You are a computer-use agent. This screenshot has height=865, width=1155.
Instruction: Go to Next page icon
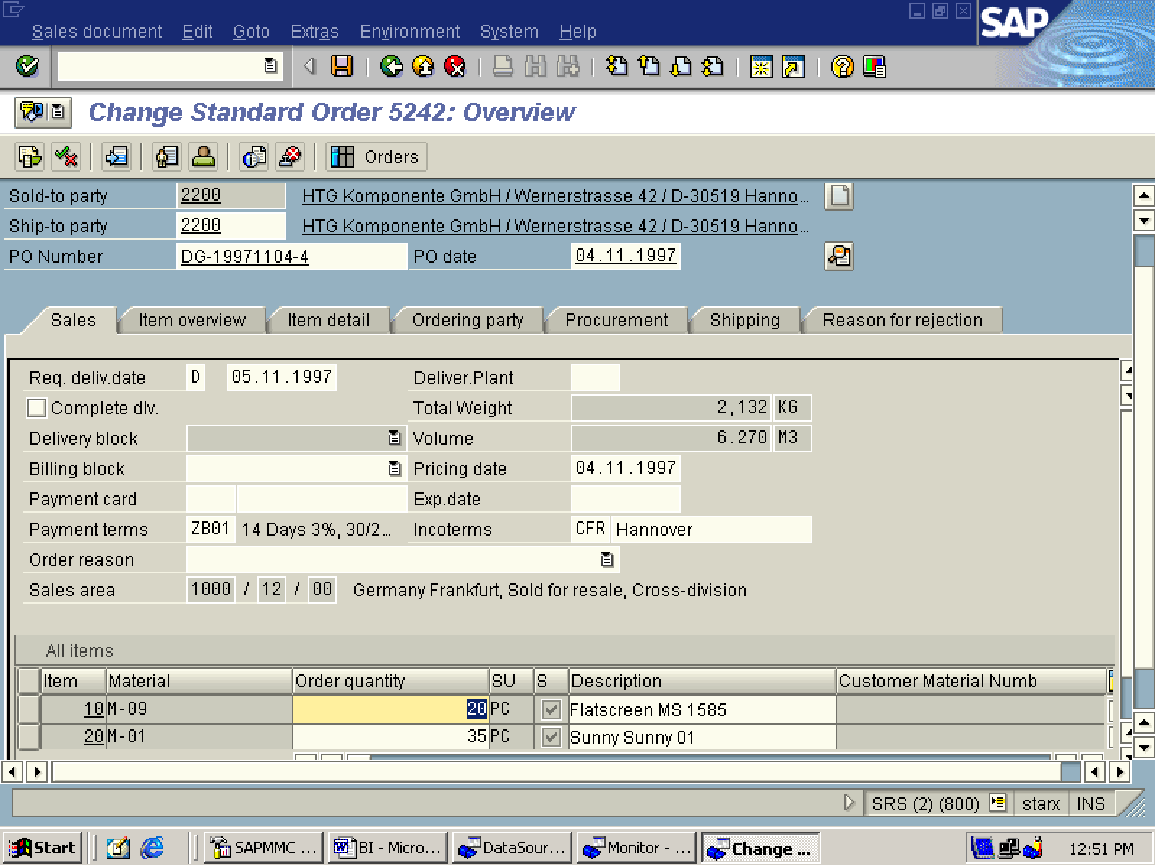[x=681, y=66]
